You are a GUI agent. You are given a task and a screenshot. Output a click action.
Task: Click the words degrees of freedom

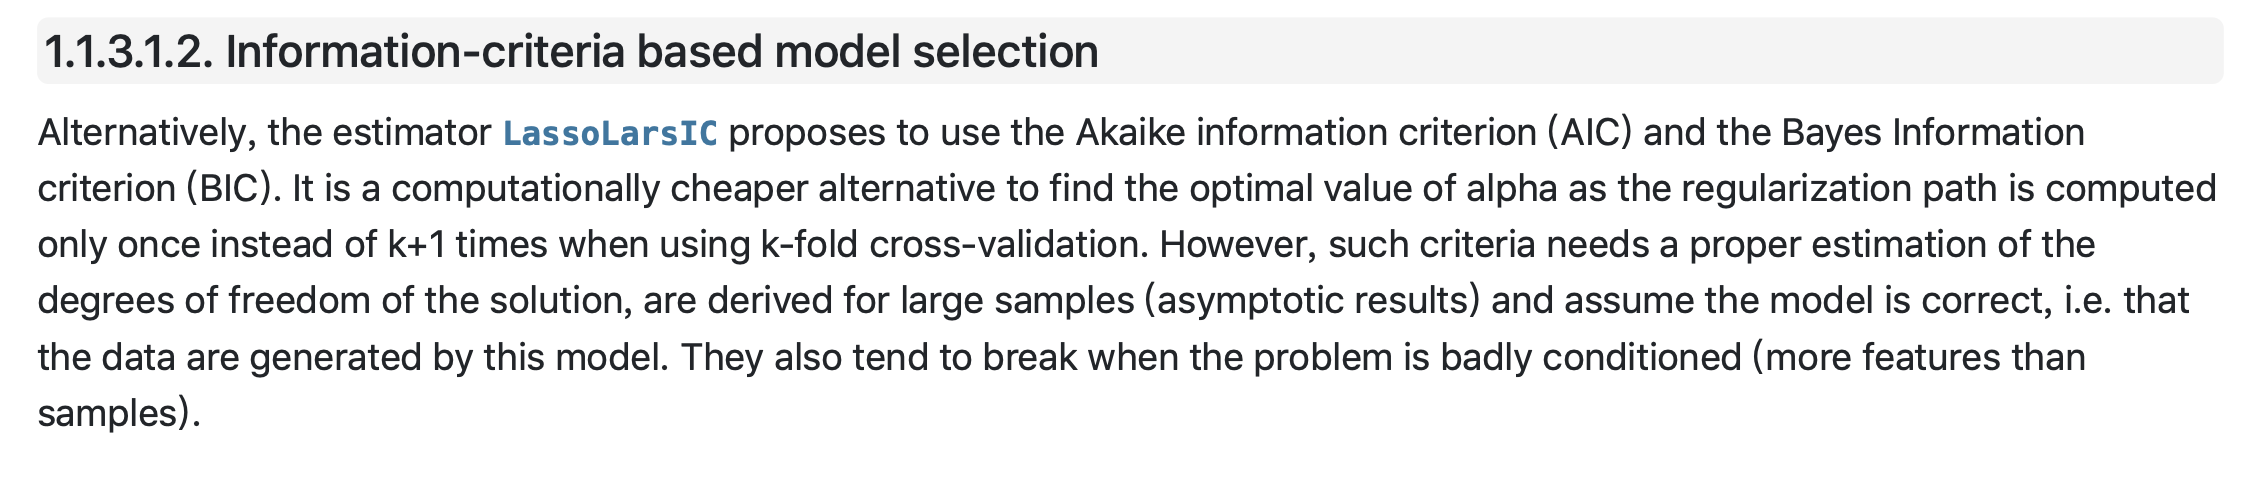[x=204, y=301]
